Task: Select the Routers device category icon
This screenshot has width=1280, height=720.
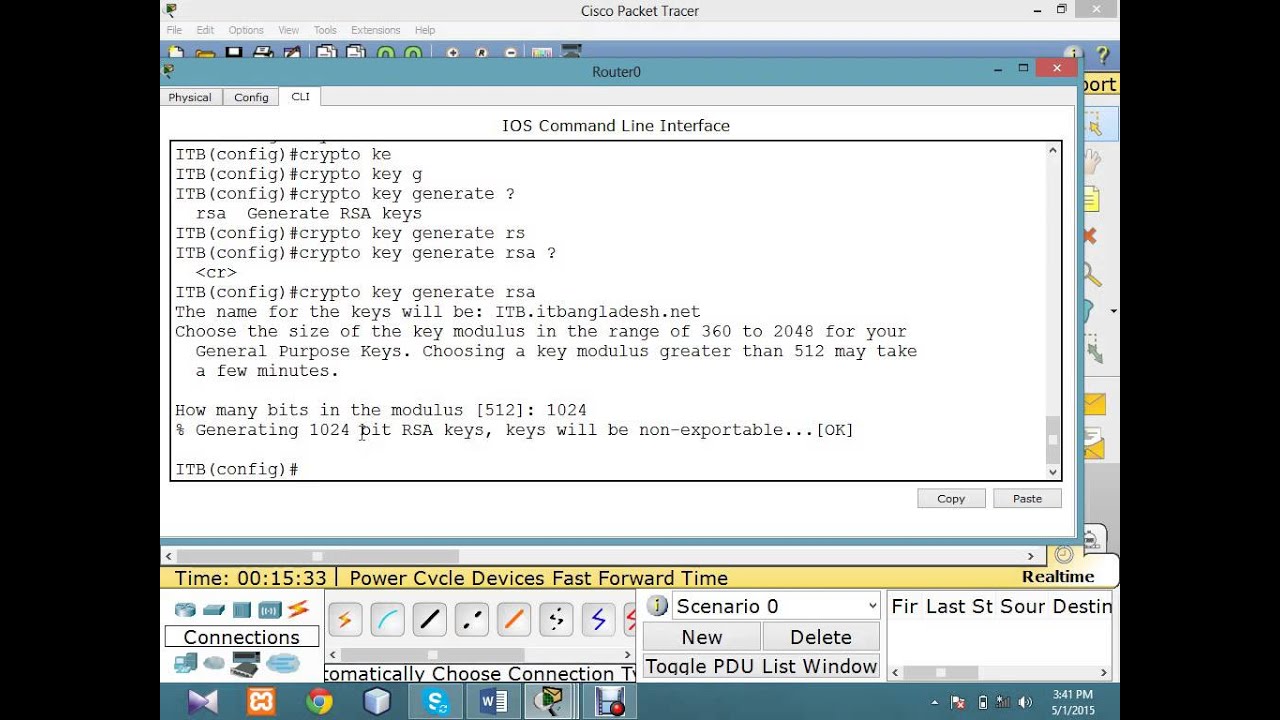Action: [185, 609]
